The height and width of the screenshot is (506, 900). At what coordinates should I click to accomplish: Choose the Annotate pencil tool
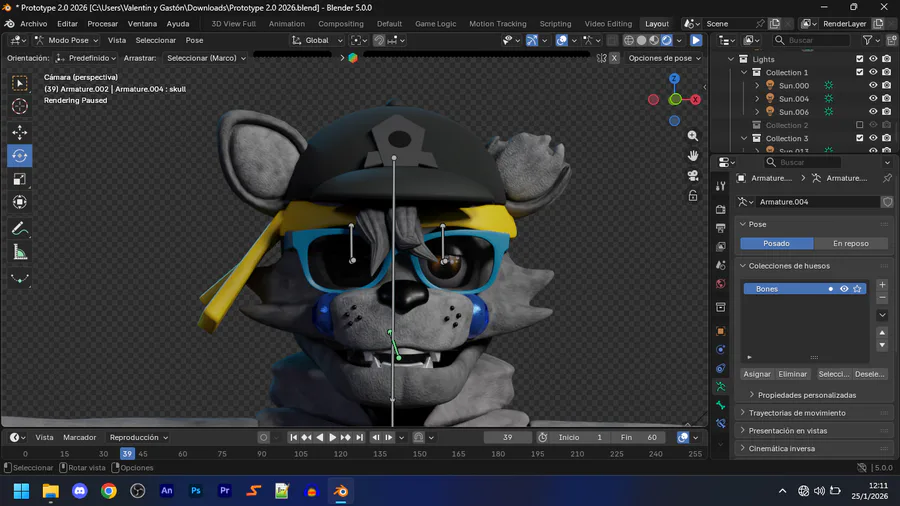pyautogui.click(x=20, y=229)
